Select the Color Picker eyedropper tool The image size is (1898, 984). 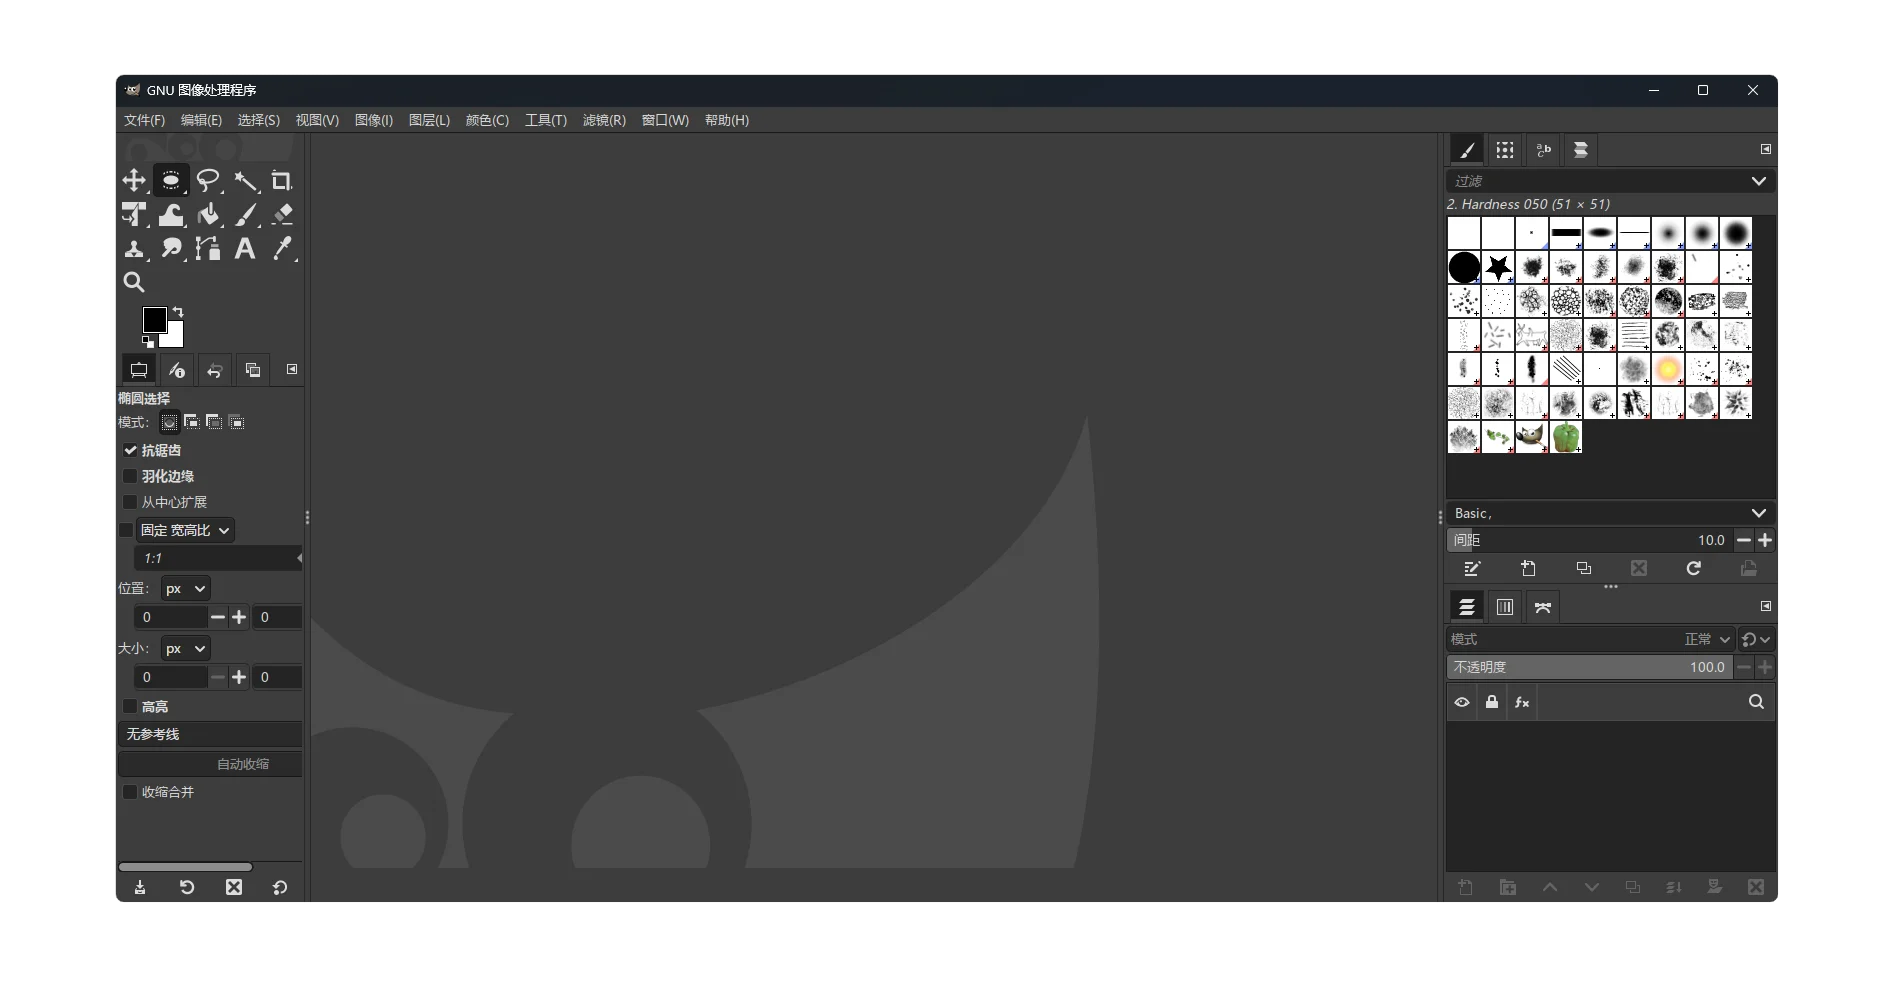point(282,249)
